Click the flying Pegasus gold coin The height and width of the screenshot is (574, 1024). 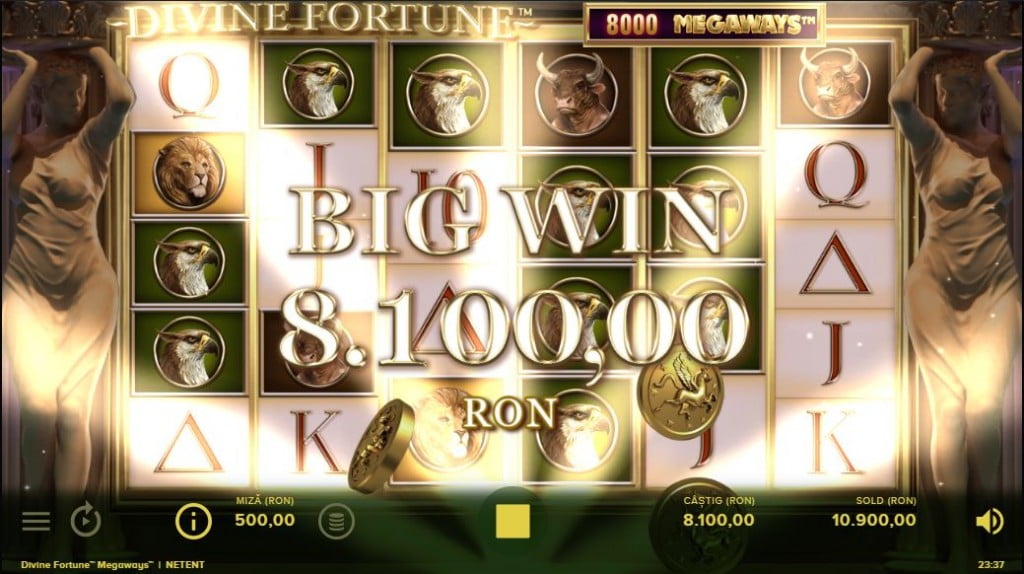point(680,394)
